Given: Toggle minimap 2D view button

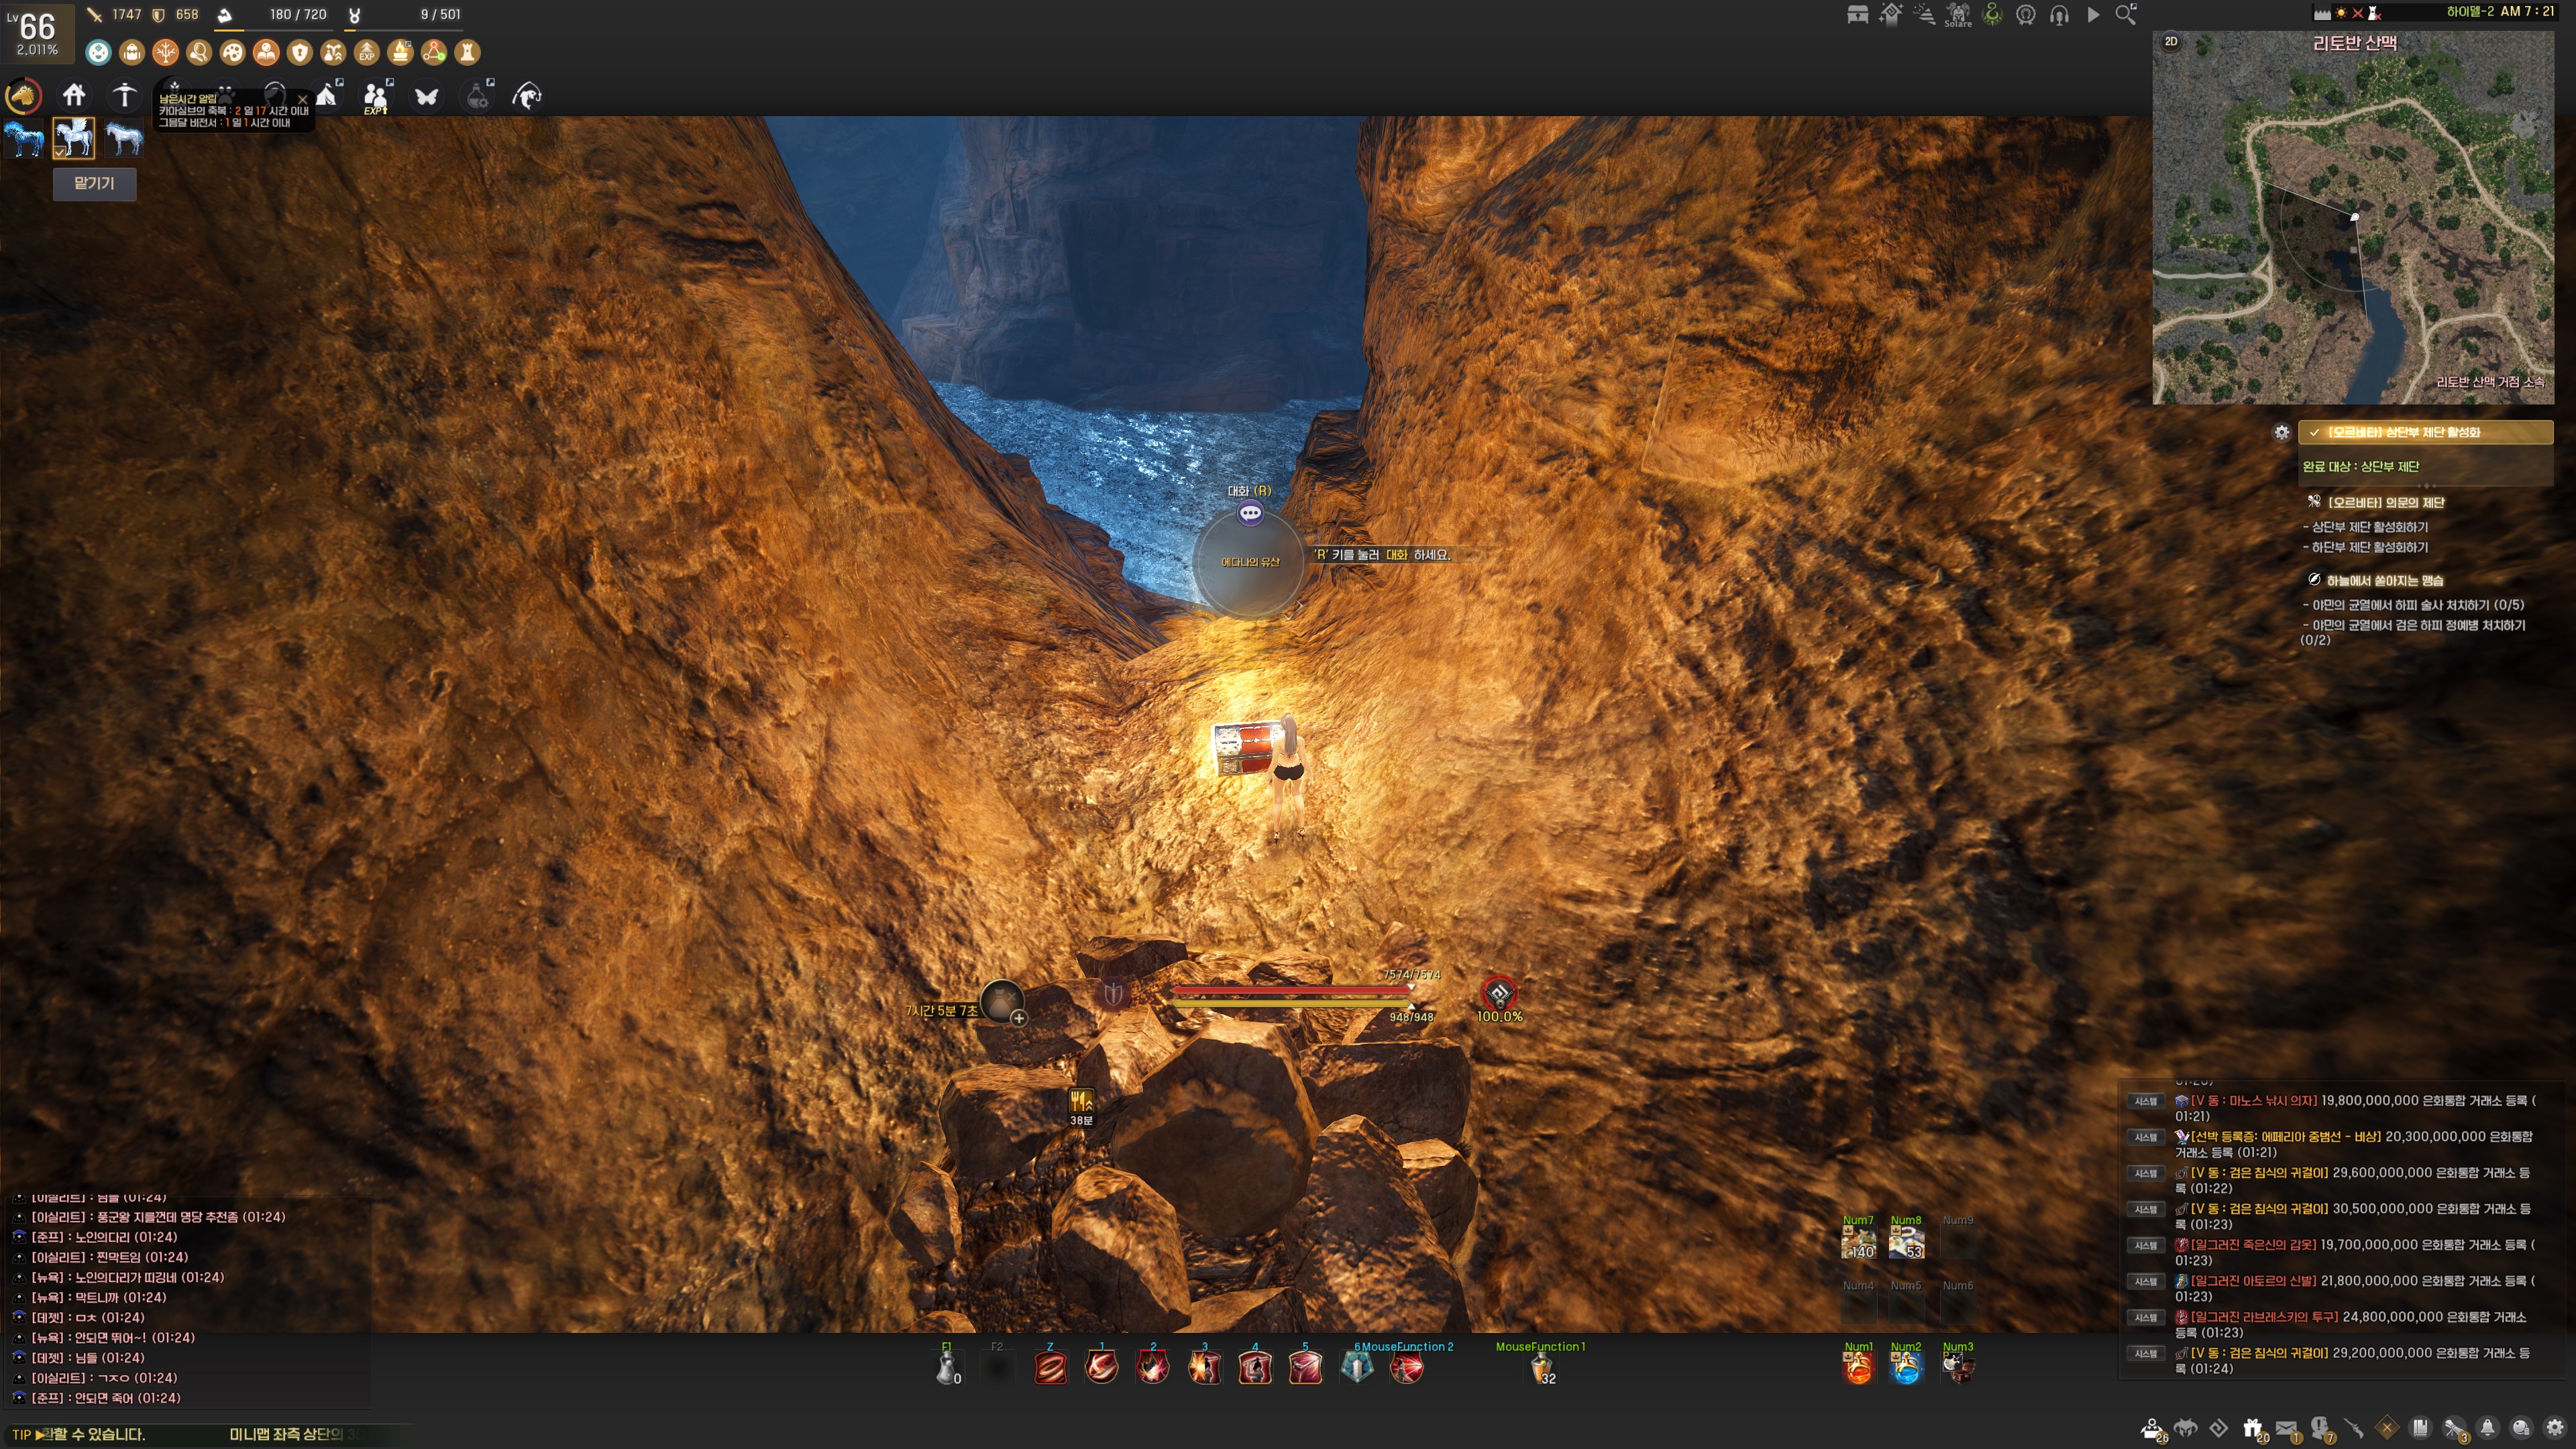Looking at the screenshot, I should coord(2171,42).
